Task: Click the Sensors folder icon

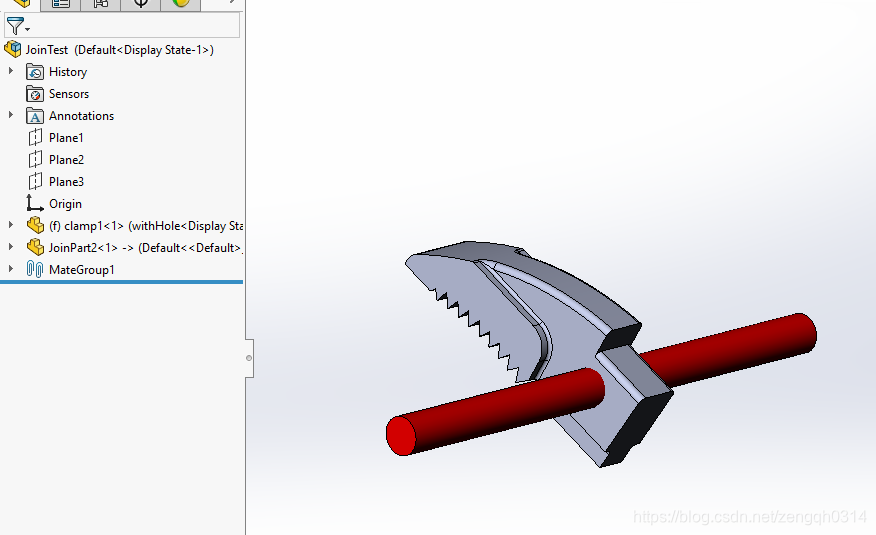Action: 35,94
